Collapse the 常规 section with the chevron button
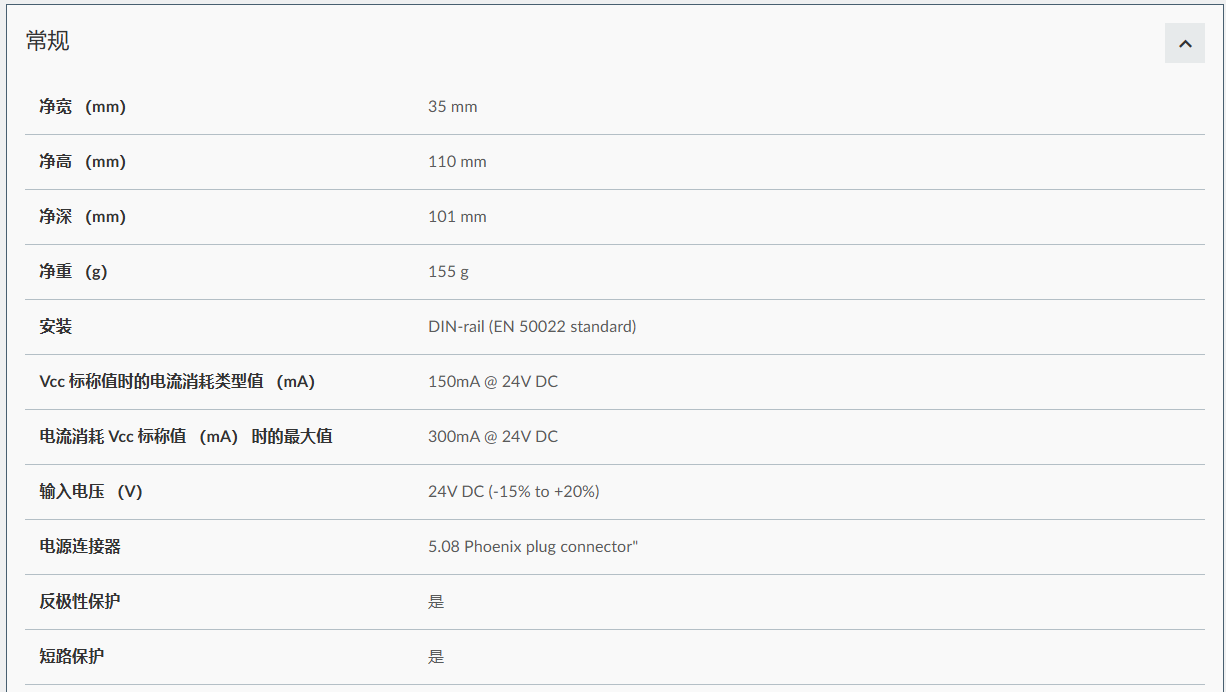 point(1184,43)
